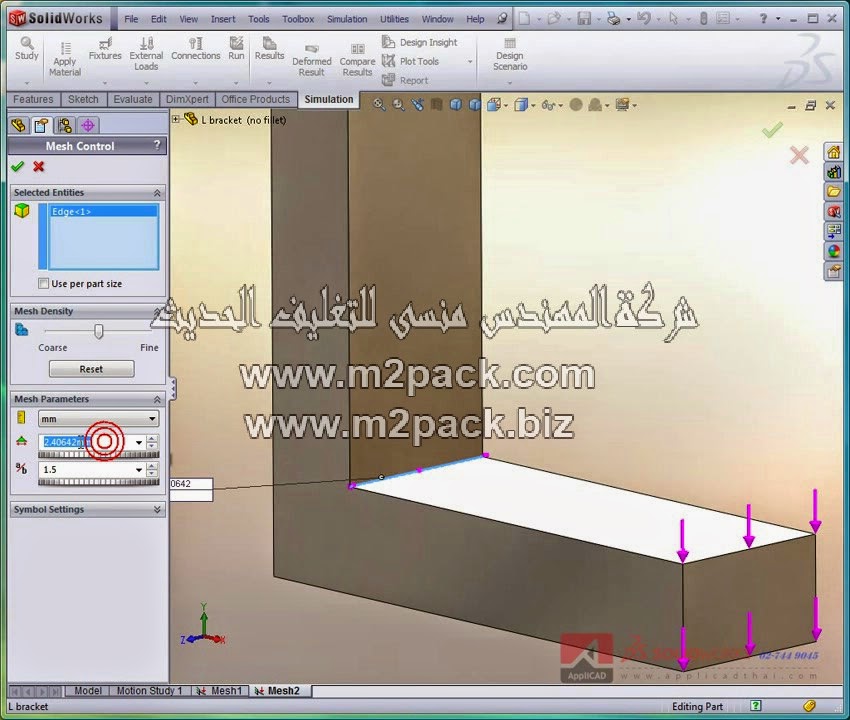850x720 pixels.
Task: Open ratio 1.5 dropdown arrow
Action: point(139,470)
